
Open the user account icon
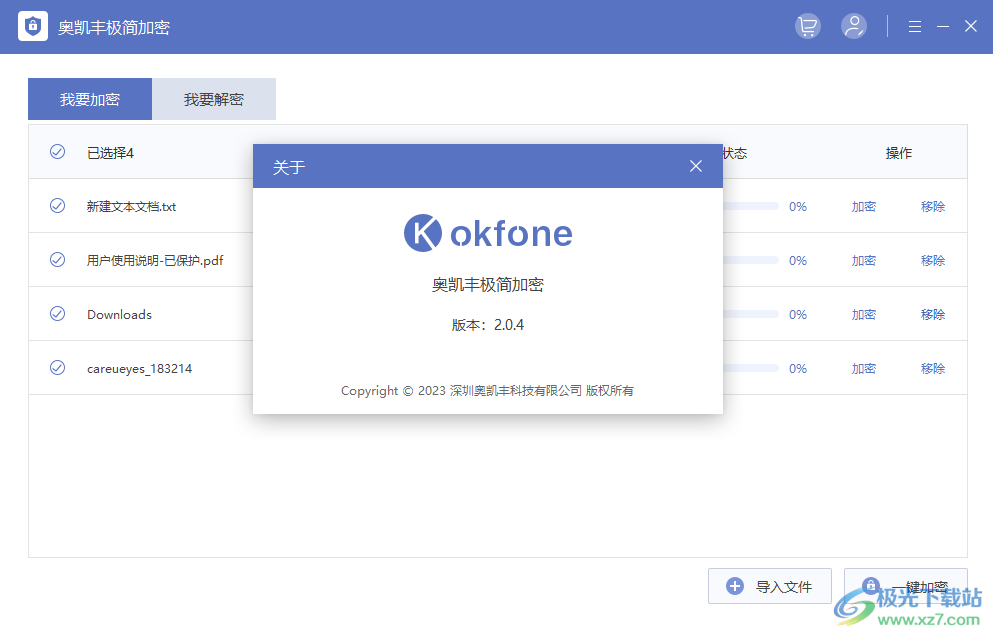click(854, 27)
